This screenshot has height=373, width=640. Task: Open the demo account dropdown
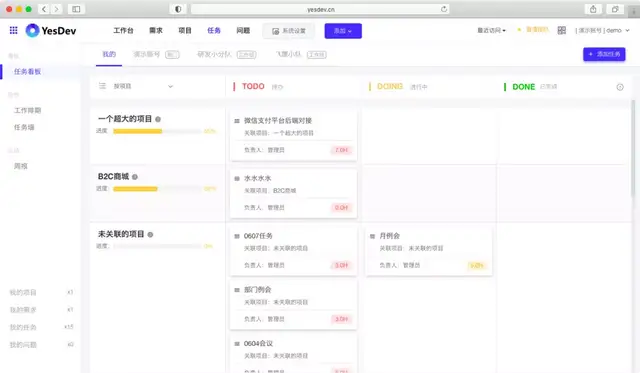602,30
